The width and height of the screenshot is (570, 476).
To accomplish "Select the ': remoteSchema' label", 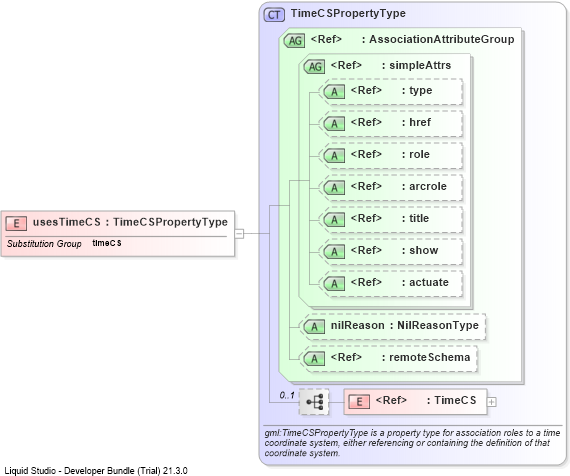I will click(x=426, y=357).
